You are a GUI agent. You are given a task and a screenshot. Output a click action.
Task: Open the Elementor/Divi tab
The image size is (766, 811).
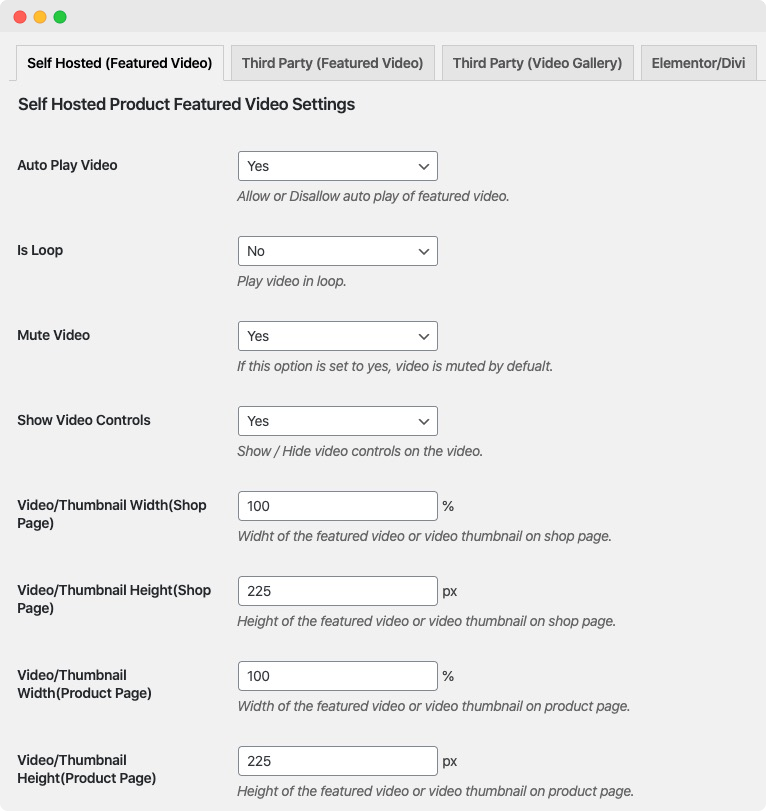[698, 62]
